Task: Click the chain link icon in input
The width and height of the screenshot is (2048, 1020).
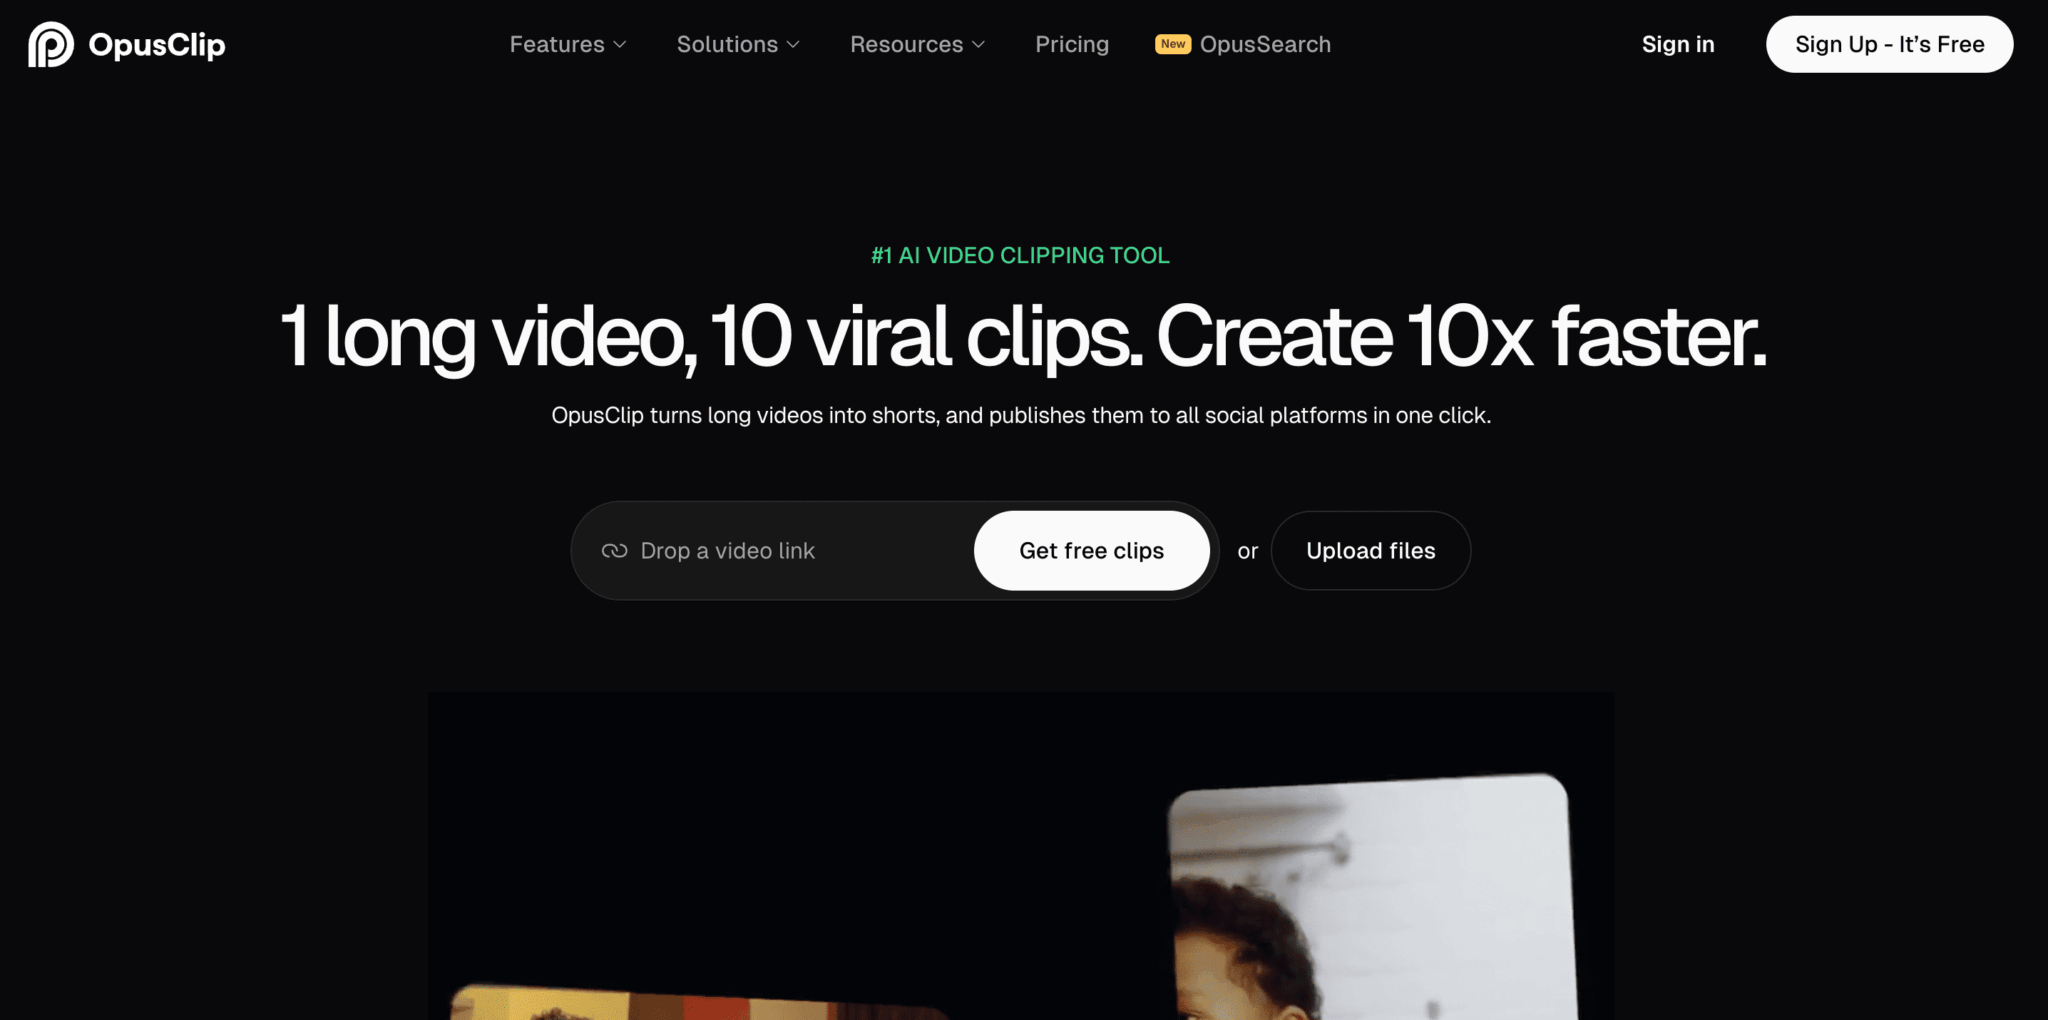Action: (614, 551)
